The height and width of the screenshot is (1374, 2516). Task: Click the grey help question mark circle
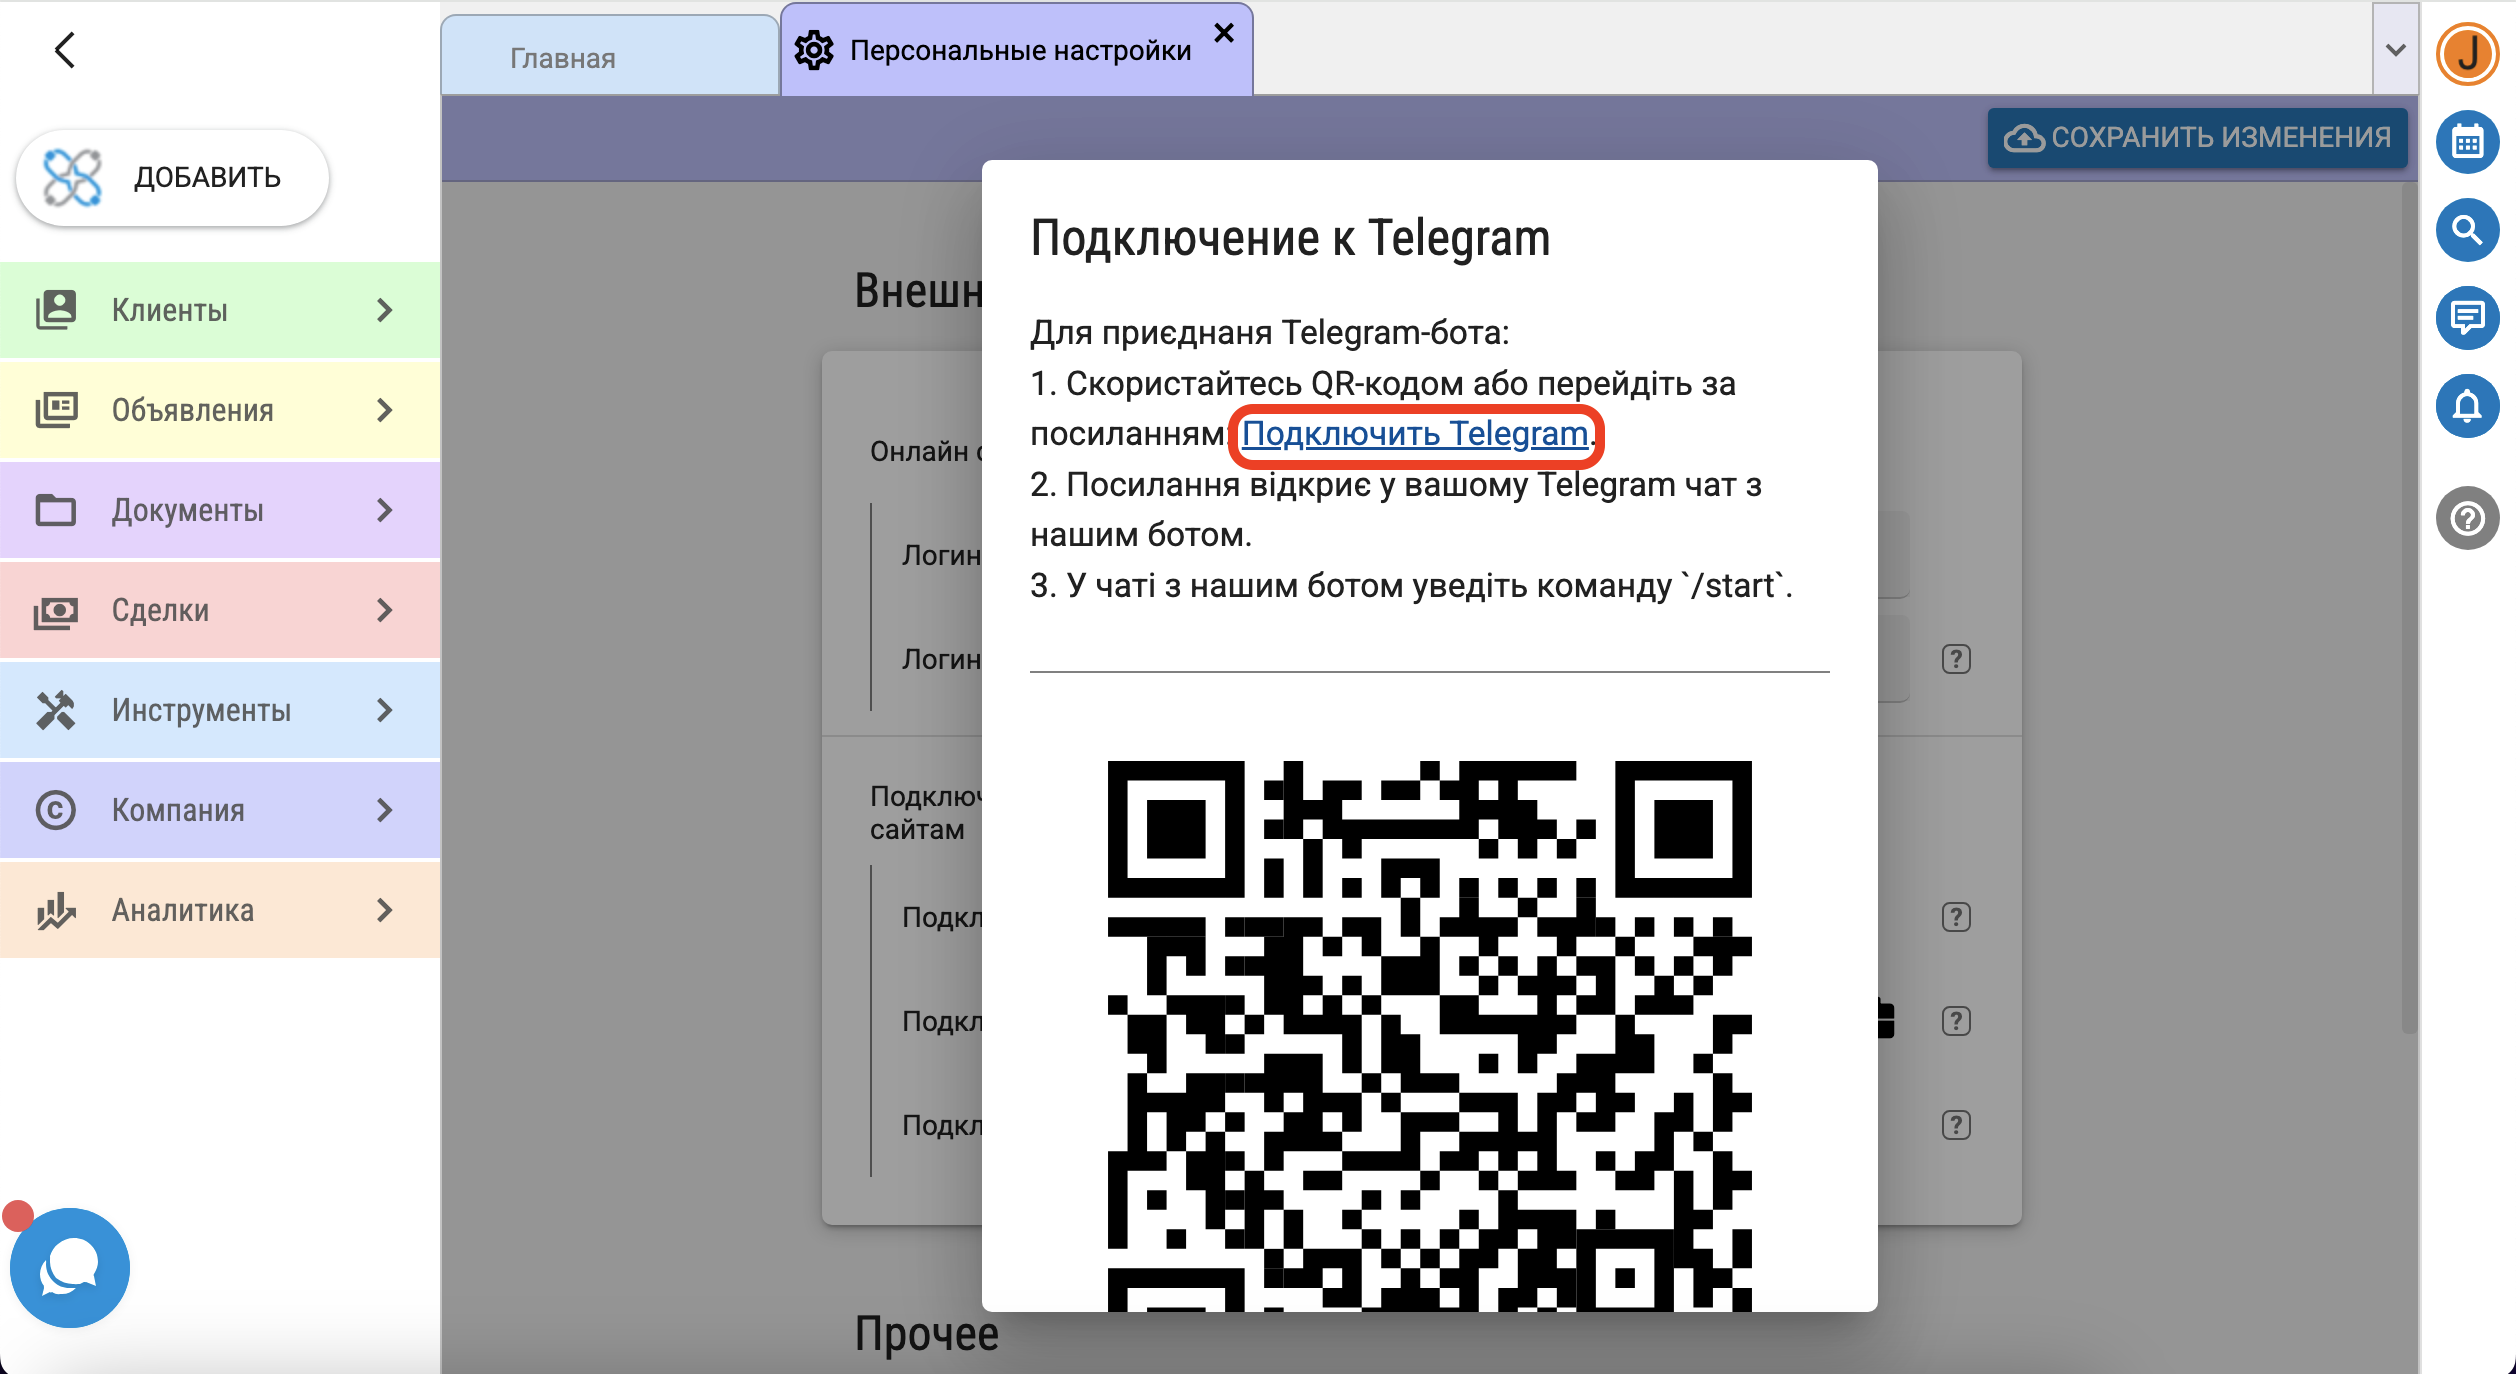click(x=2467, y=518)
